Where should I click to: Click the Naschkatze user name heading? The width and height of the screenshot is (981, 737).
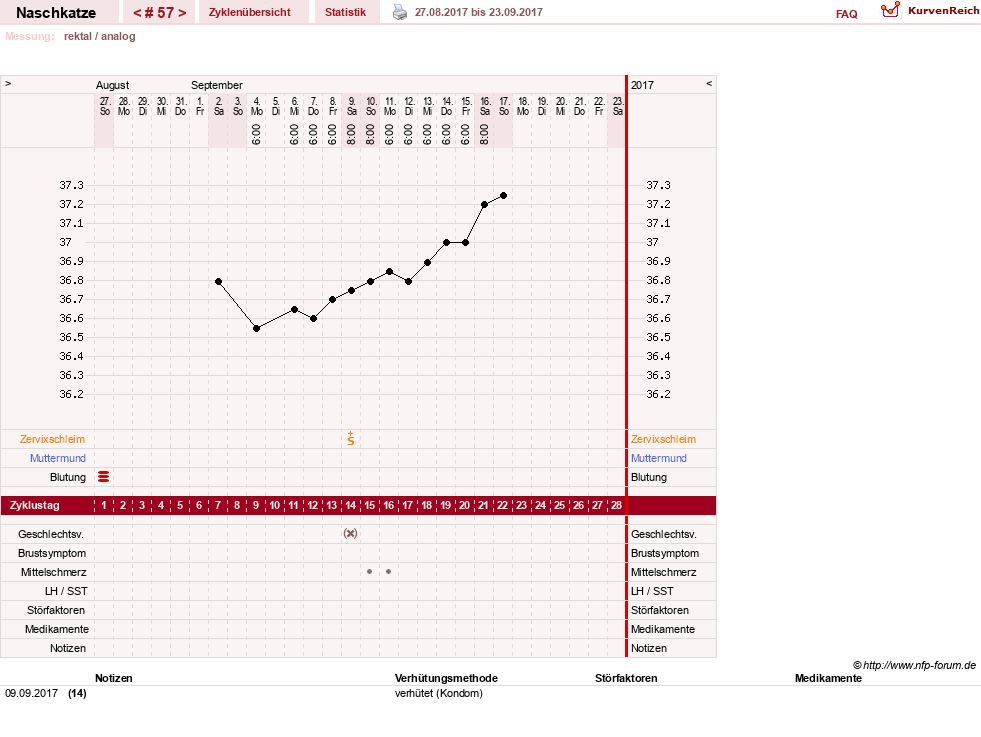point(56,13)
